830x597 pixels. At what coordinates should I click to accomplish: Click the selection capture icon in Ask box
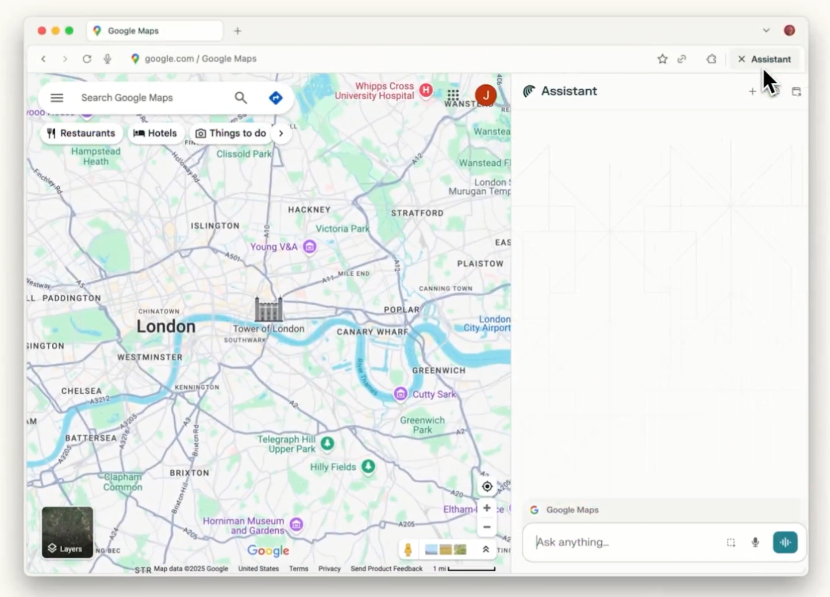point(731,542)
